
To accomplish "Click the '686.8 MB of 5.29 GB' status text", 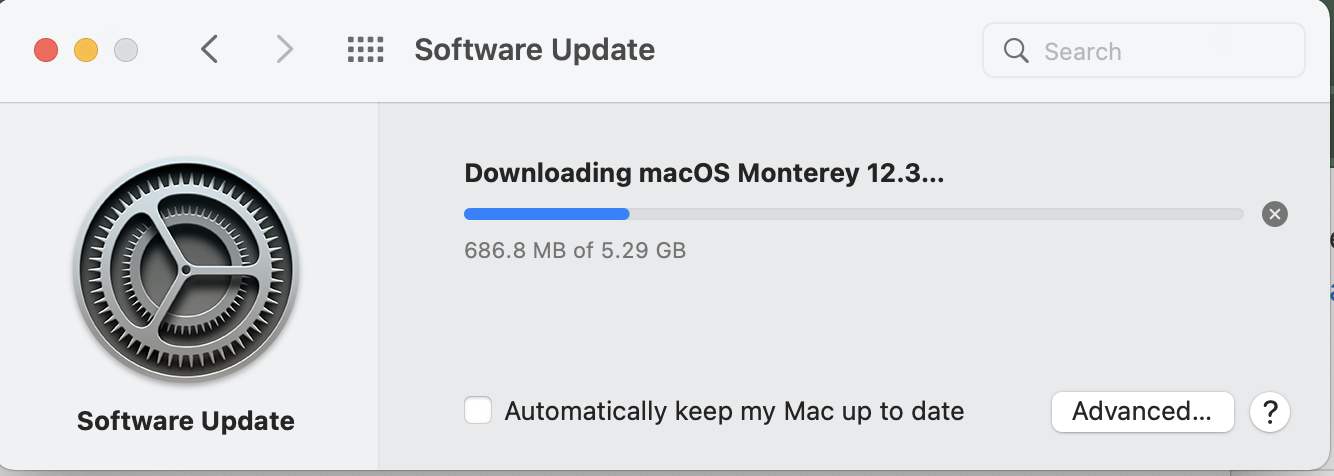I will tap(575, 250).
